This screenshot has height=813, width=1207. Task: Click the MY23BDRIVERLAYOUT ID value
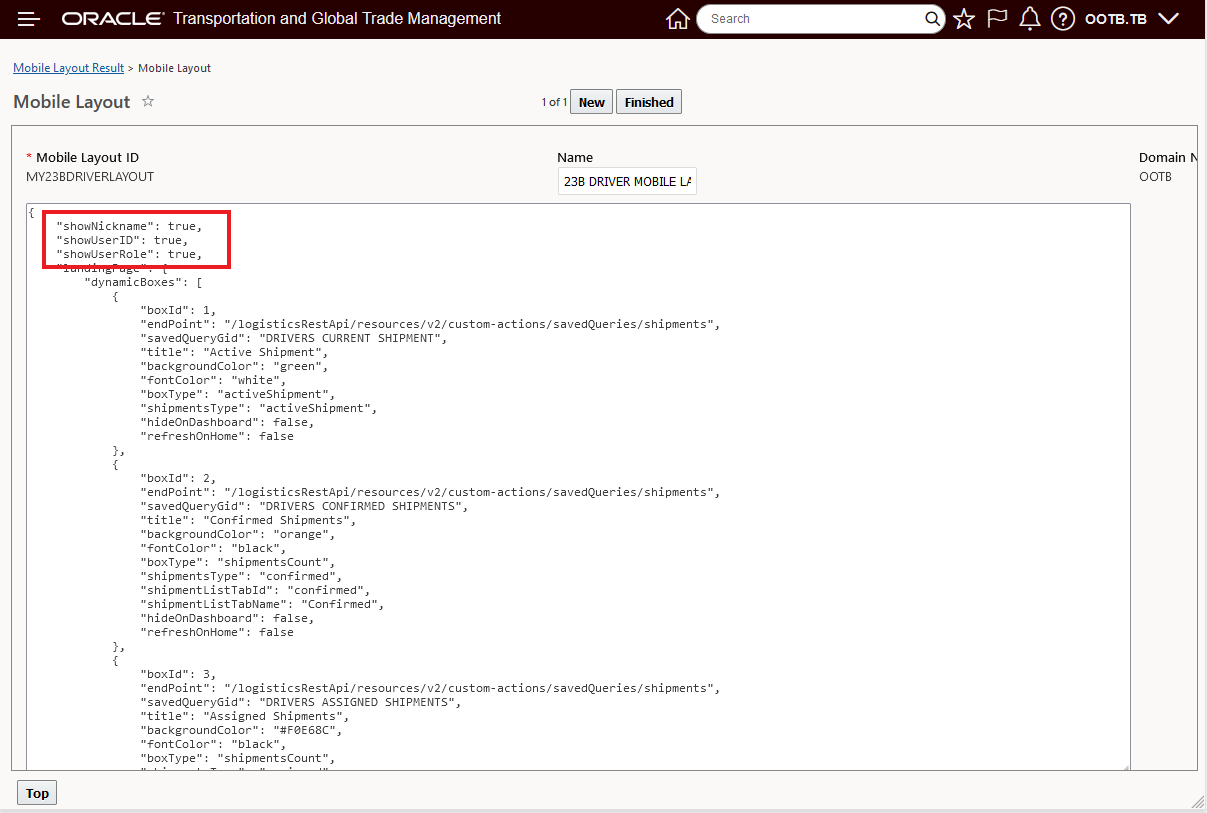(x=90, y=177)
